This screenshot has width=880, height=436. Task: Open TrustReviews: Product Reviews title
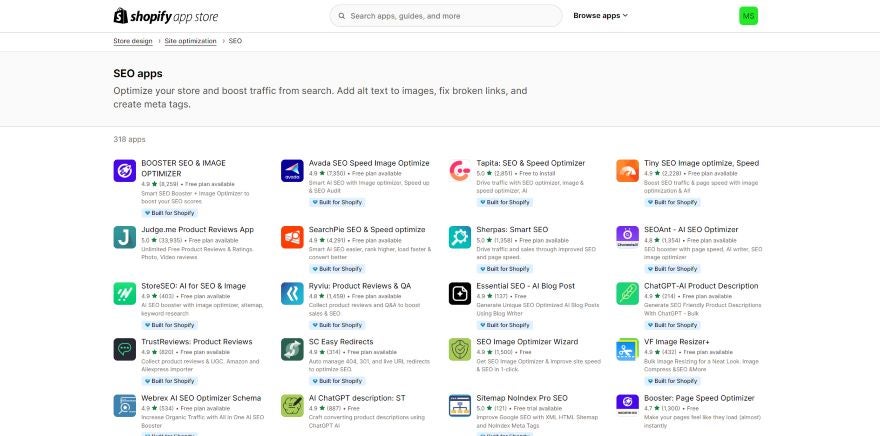pyautogui.click(x=197, y=341)
